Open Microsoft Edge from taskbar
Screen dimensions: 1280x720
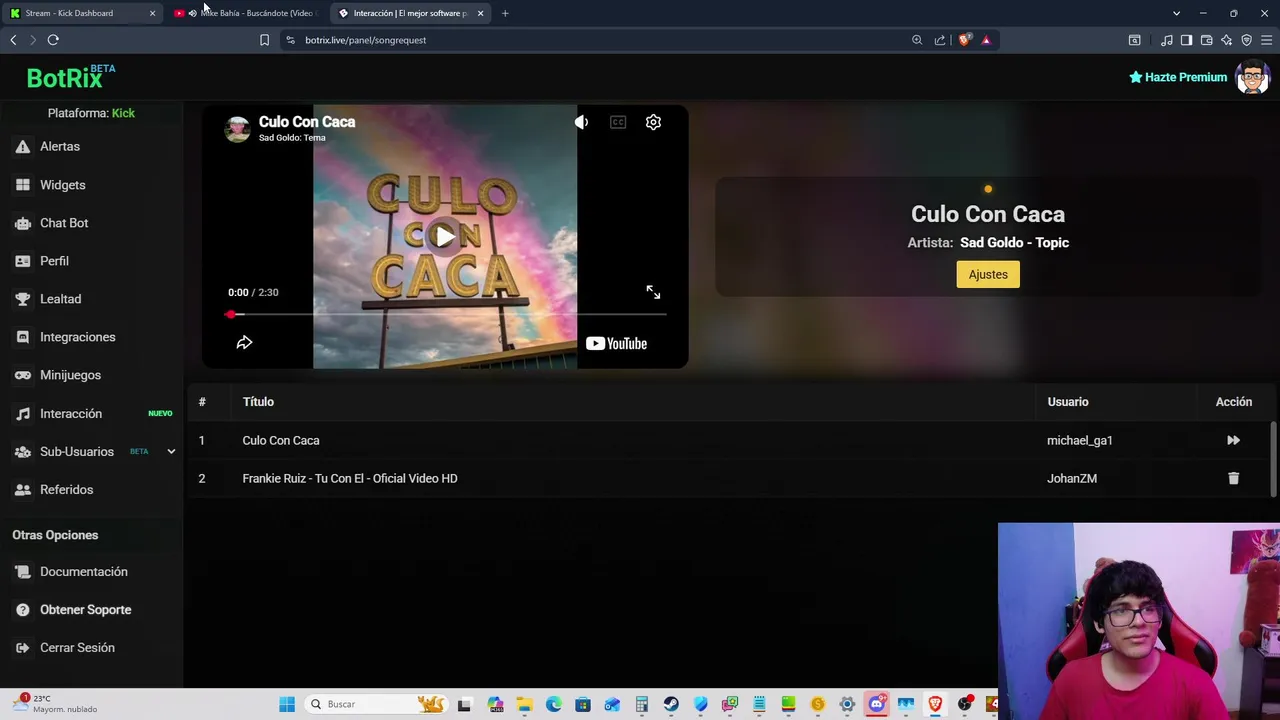[553, 704]
